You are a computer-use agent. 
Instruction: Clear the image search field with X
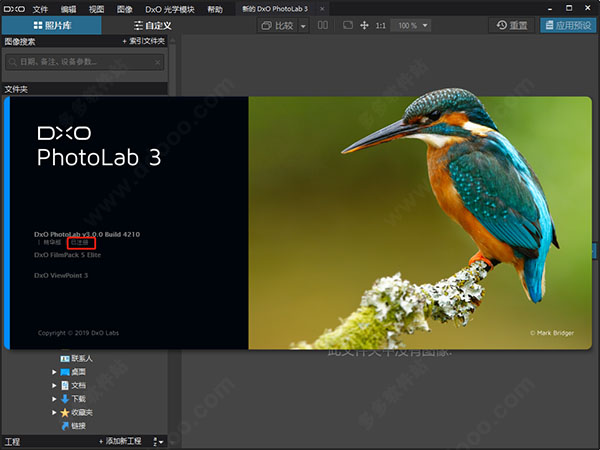(x=158, y=62)
